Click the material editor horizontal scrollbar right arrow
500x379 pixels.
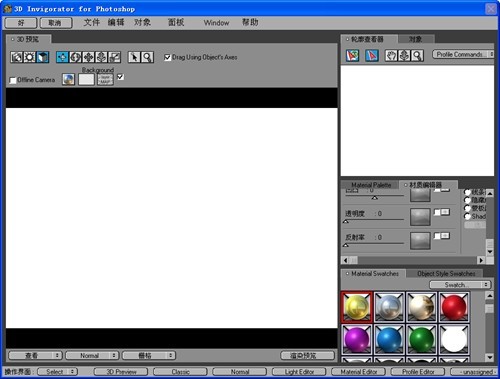[481, 260]
